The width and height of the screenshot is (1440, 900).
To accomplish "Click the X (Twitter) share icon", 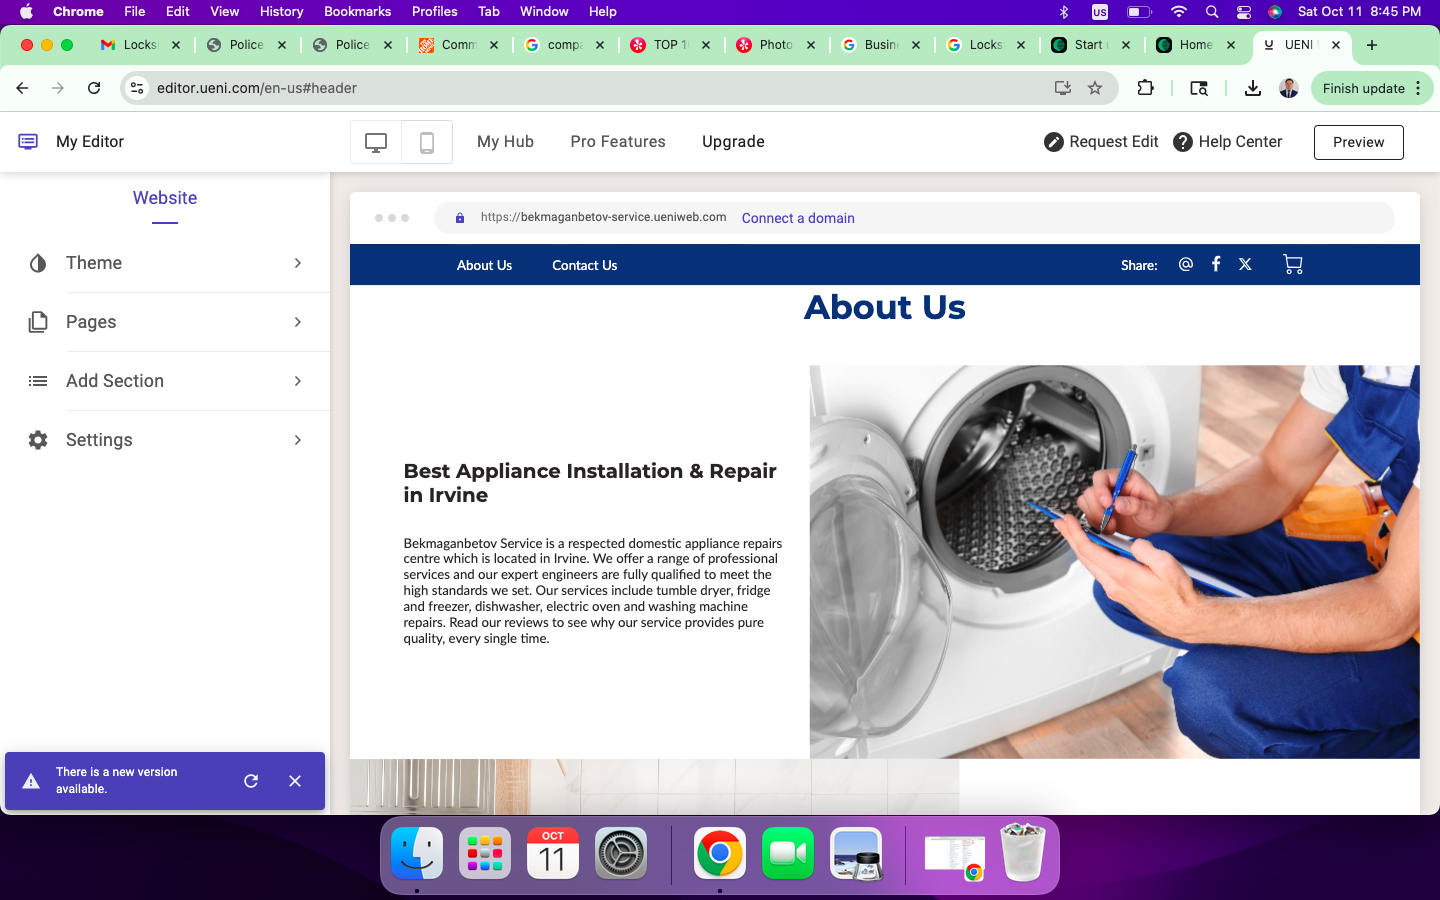I will [x=1245, y=264].
